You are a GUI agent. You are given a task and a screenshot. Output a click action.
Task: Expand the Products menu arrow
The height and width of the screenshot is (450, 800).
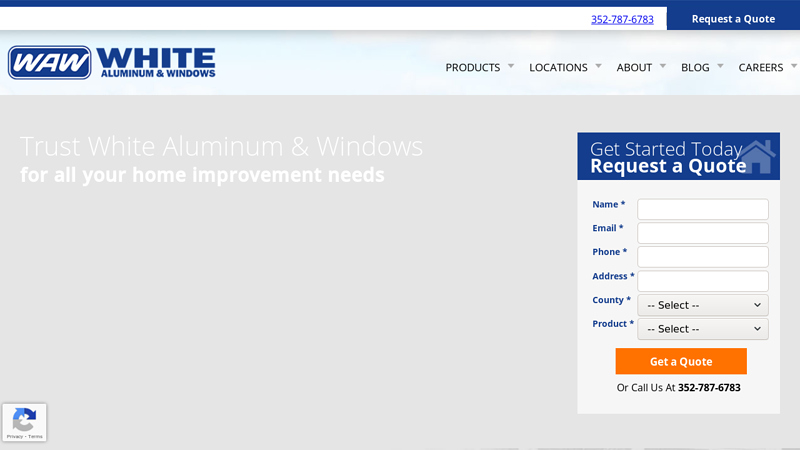[x=511, y=66]
